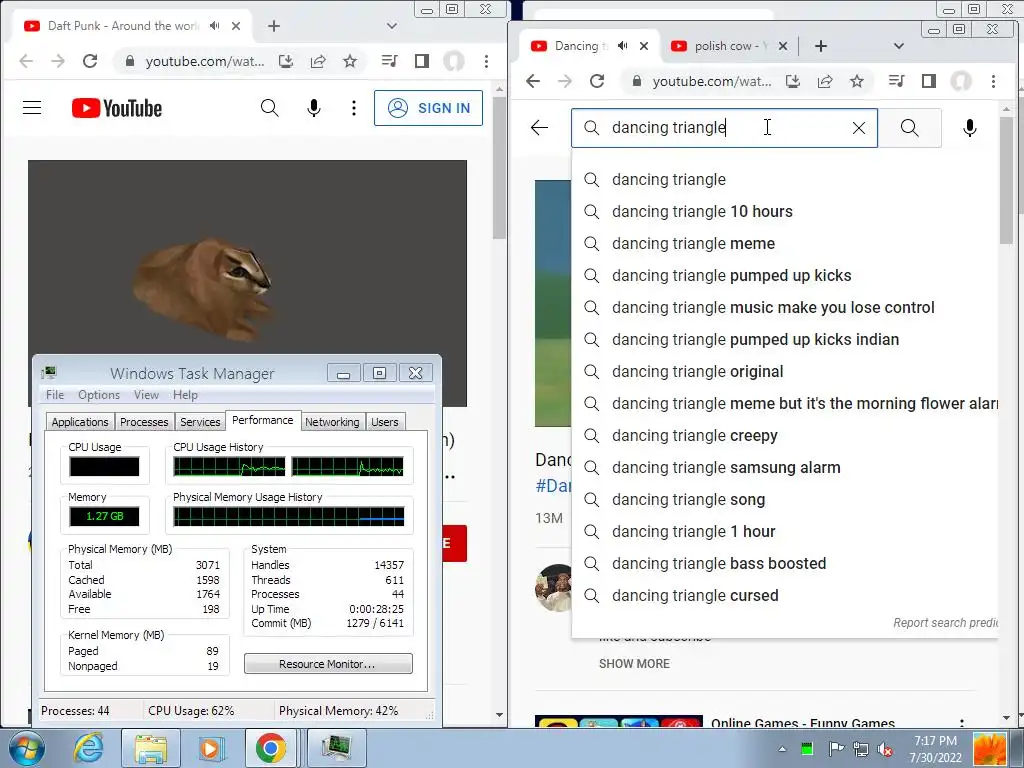
Task: Mute Daft Punk tab via speaker icon
Action: (x=214, y=26)
